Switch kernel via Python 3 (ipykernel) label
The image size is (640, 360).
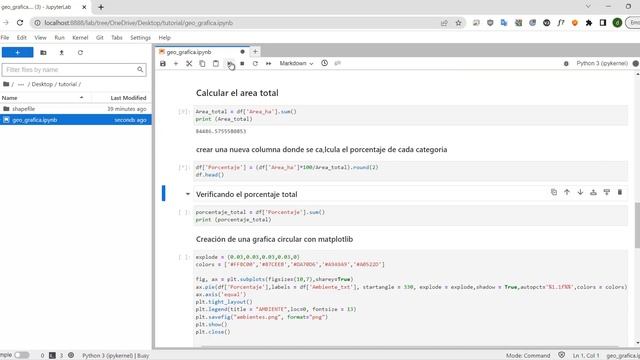[x=602, y=63]
